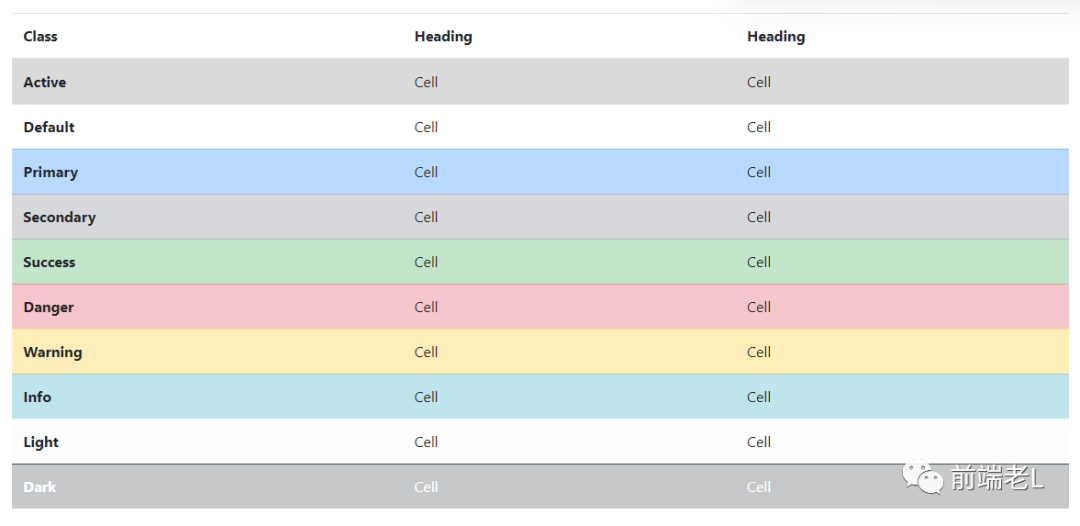
Task: Click the cyan Info row label
Action: pos(37,397)
